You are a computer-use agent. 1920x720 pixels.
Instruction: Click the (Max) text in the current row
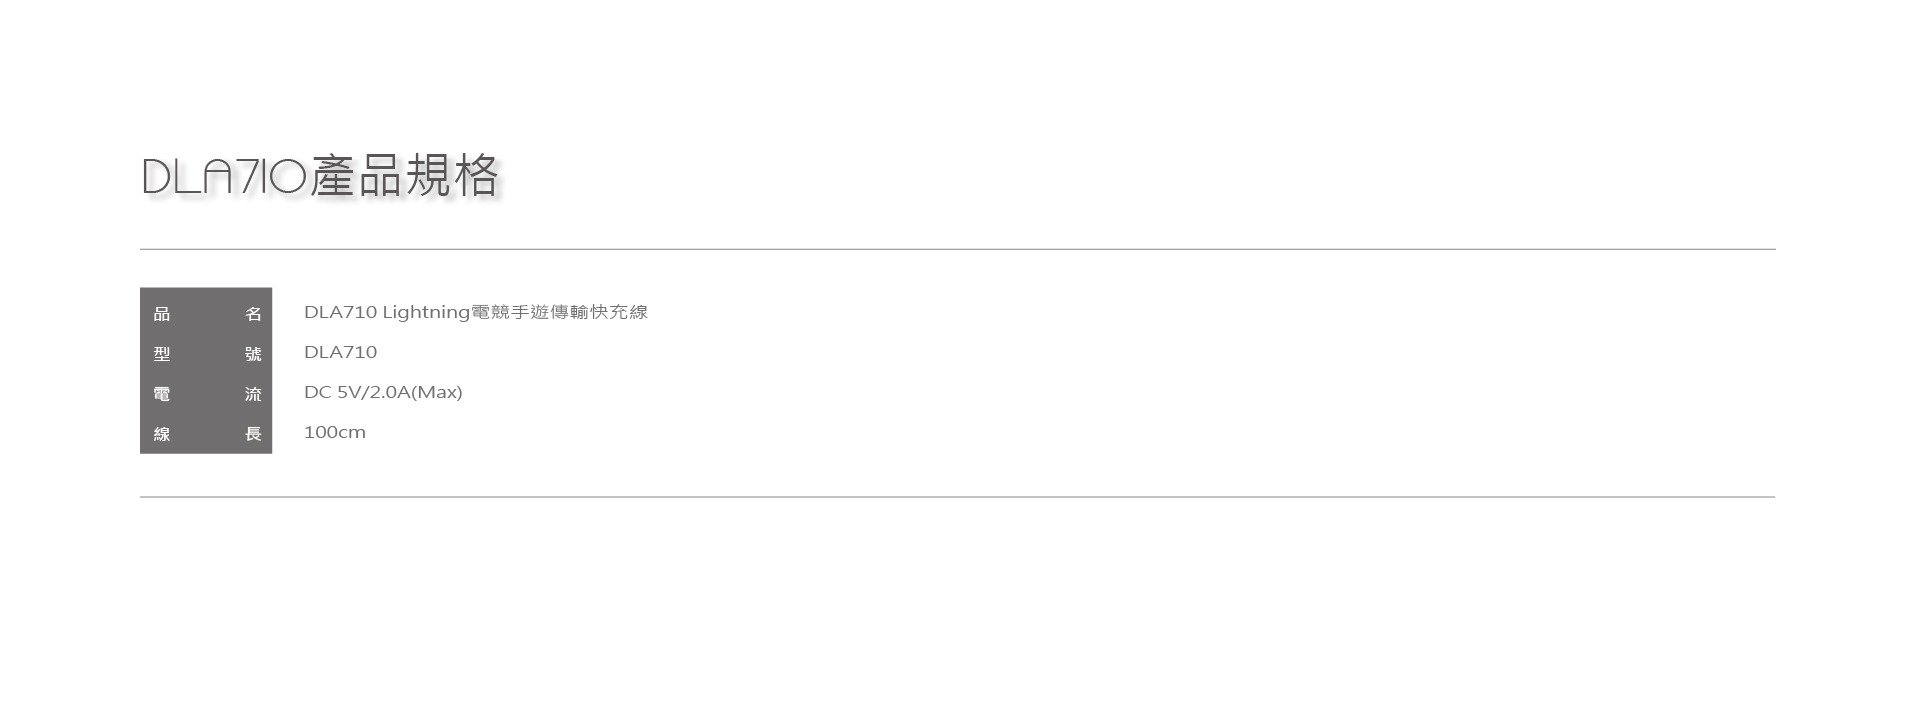point(437,392)
